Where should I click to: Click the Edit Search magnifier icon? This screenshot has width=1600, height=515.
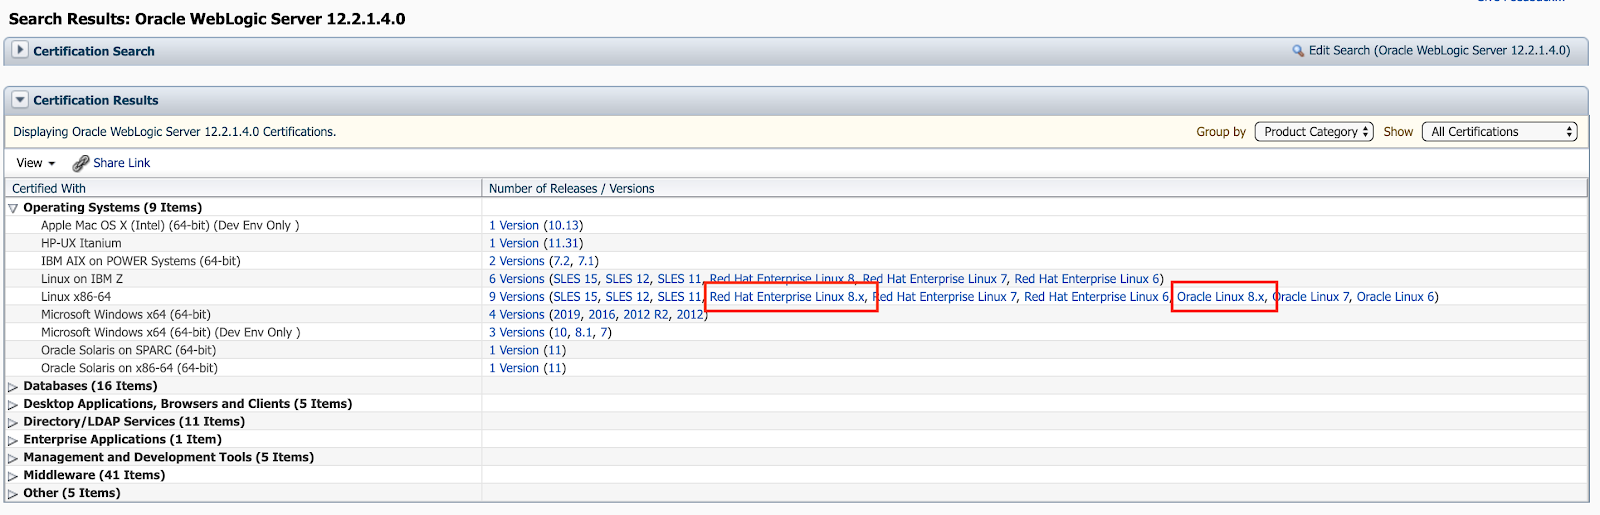(1298, 51)
